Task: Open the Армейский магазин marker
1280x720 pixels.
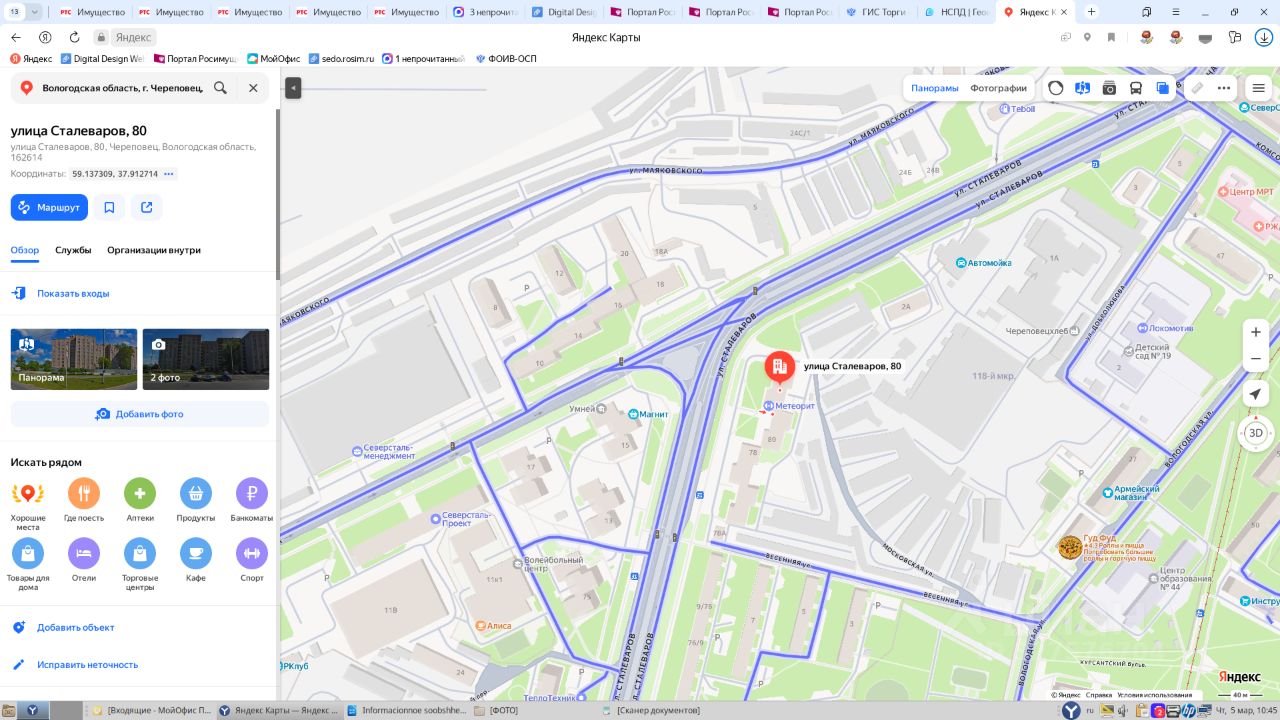Action: coord(1107,493)
